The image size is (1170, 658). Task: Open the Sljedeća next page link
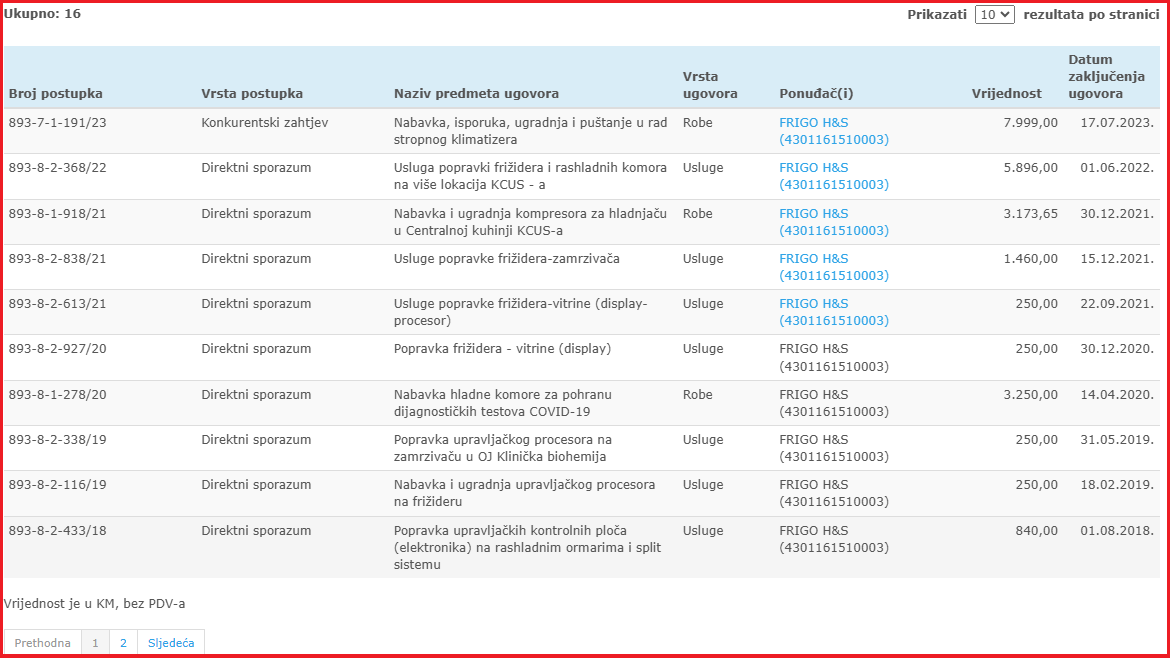pos(171,642)
